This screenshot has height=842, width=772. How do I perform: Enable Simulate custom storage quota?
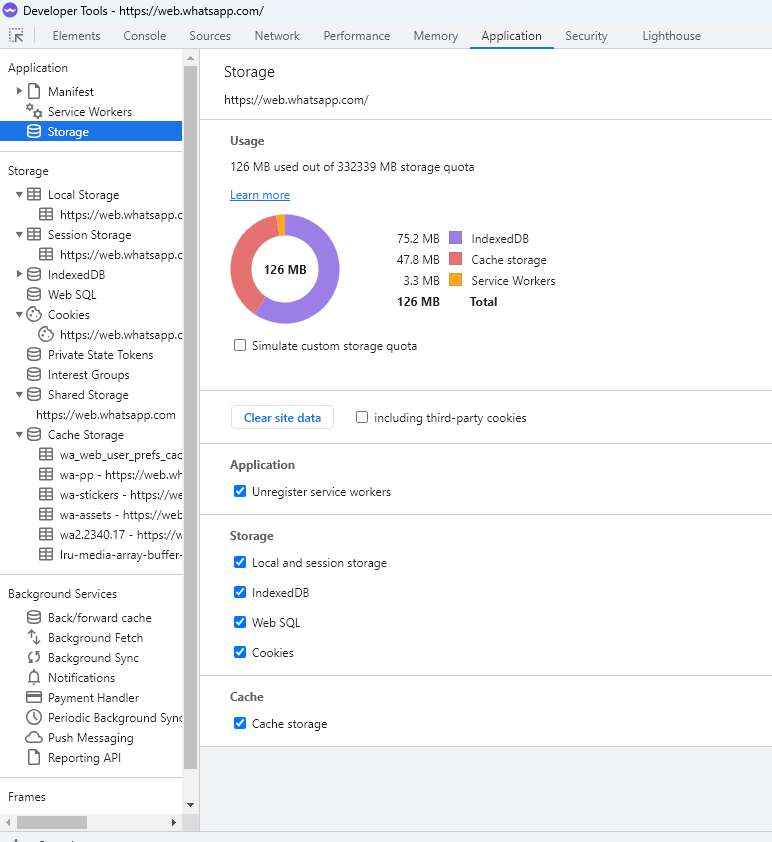pyautogui.click(x=240, y=345)
